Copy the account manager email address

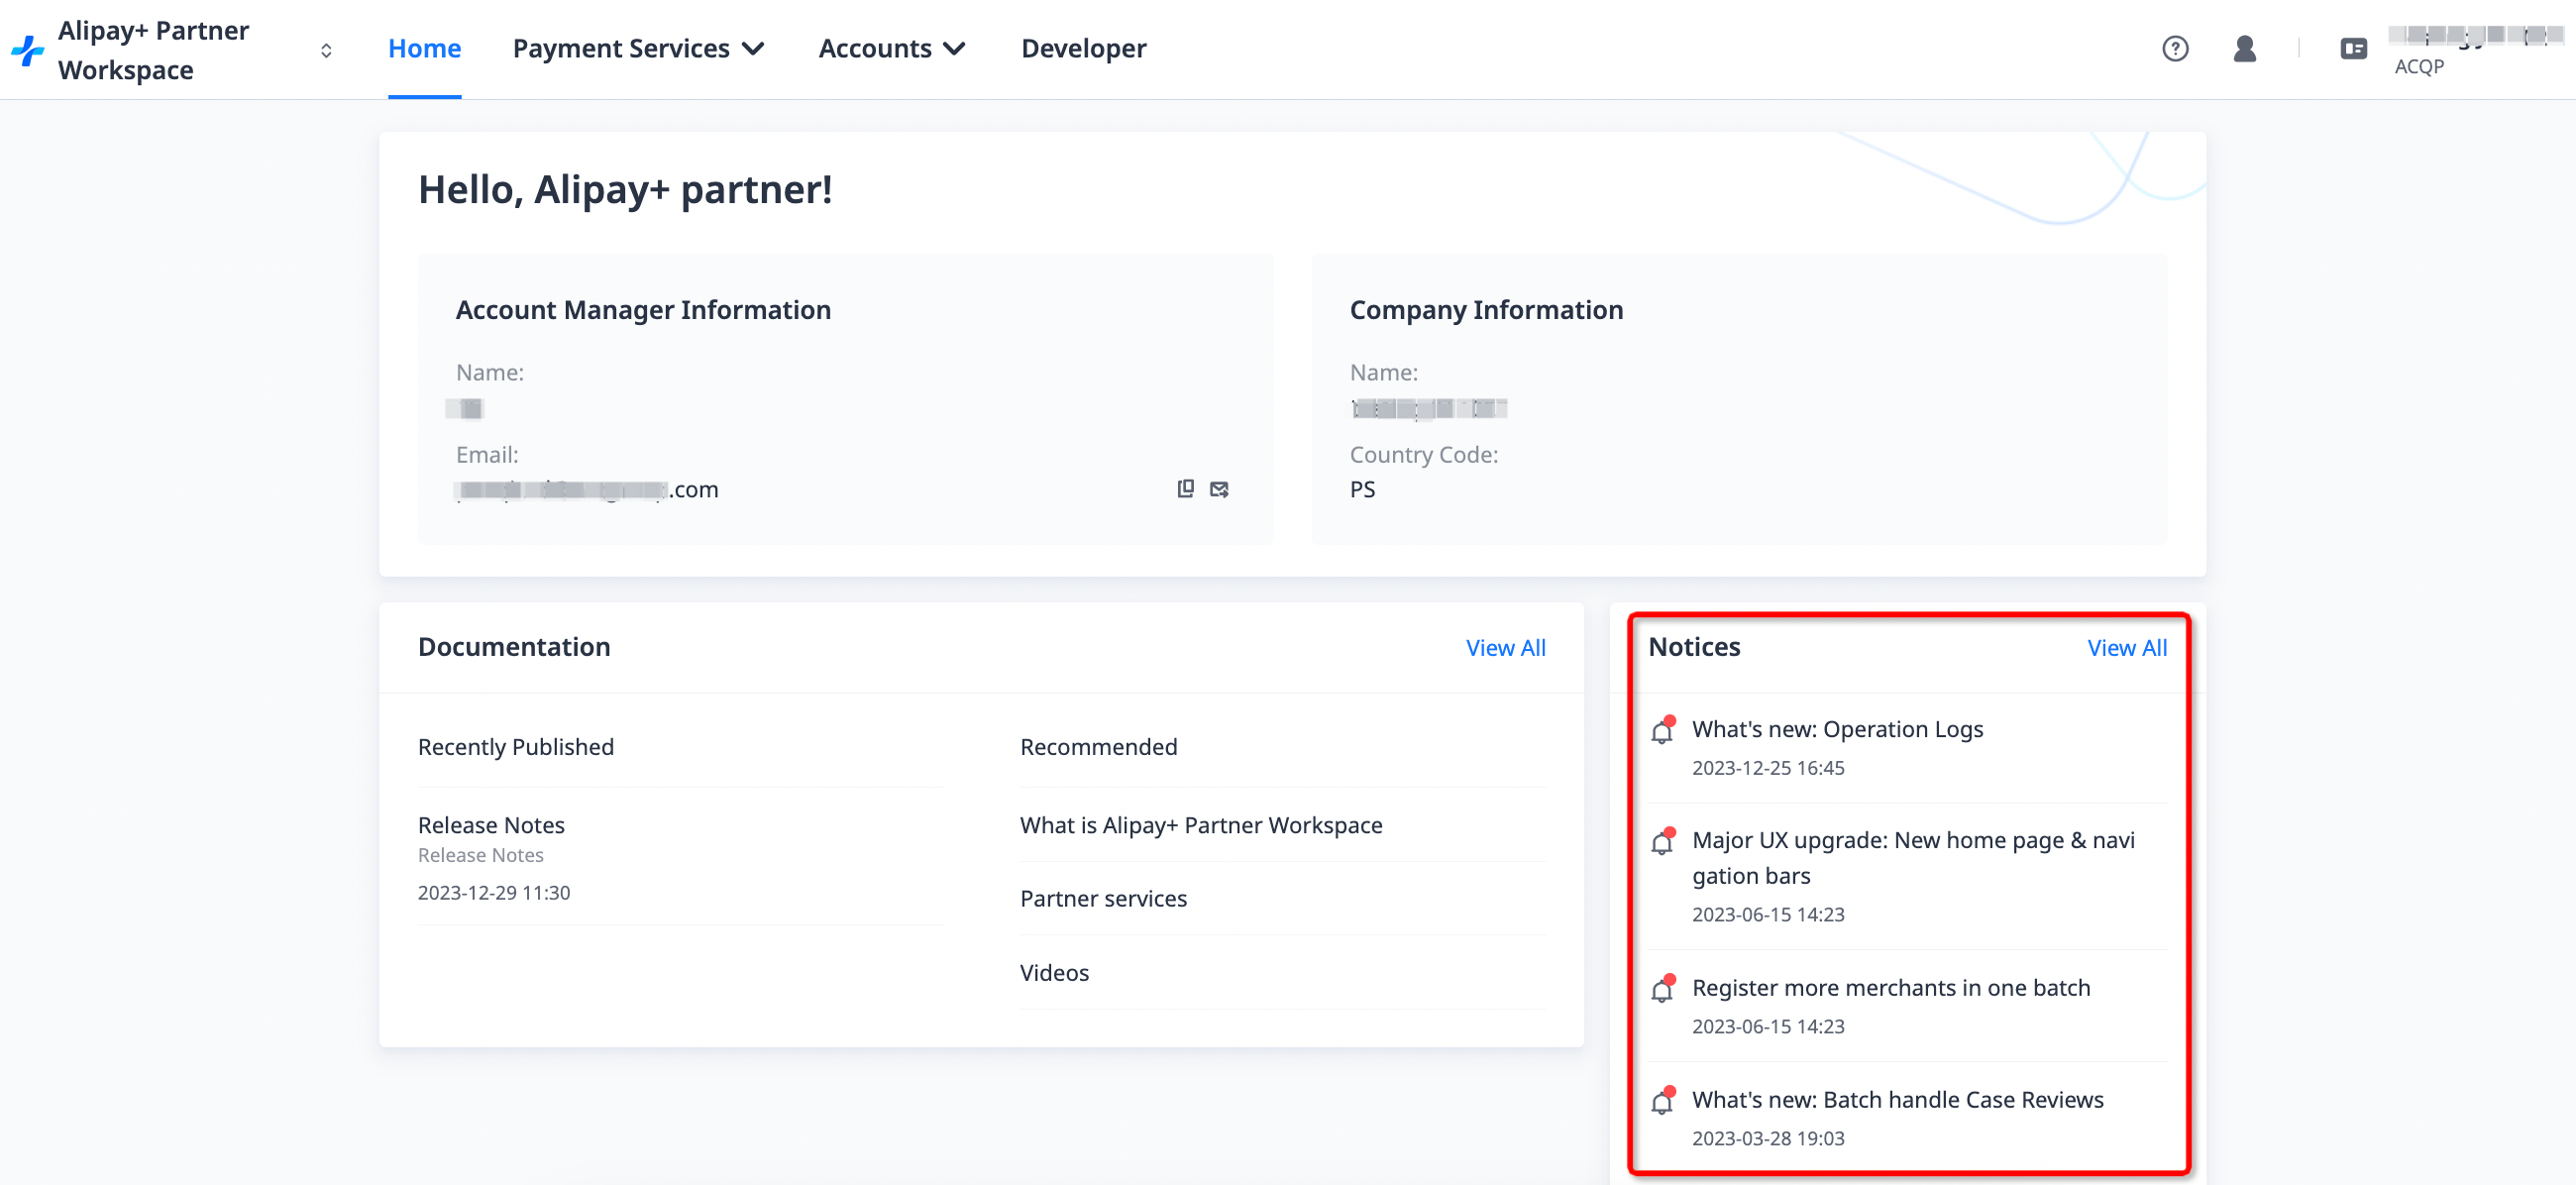coord(1185,489)
